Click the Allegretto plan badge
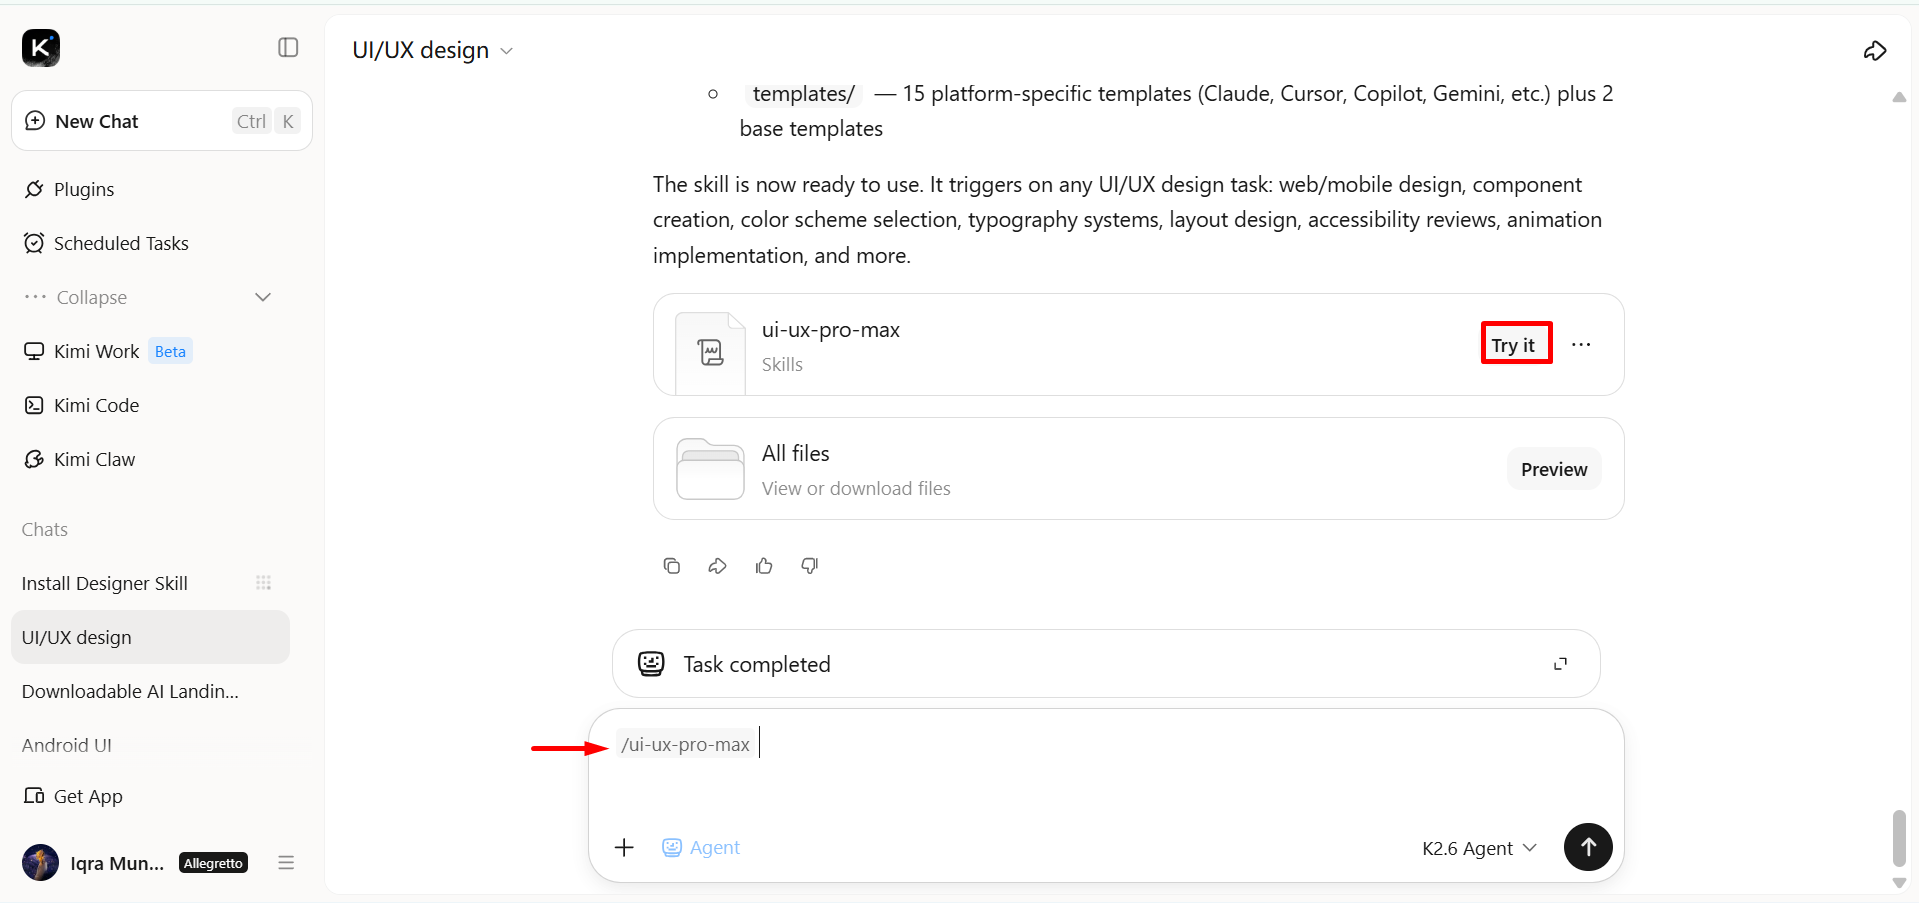This screenshot has width=1919, height=903. (213, 863)
